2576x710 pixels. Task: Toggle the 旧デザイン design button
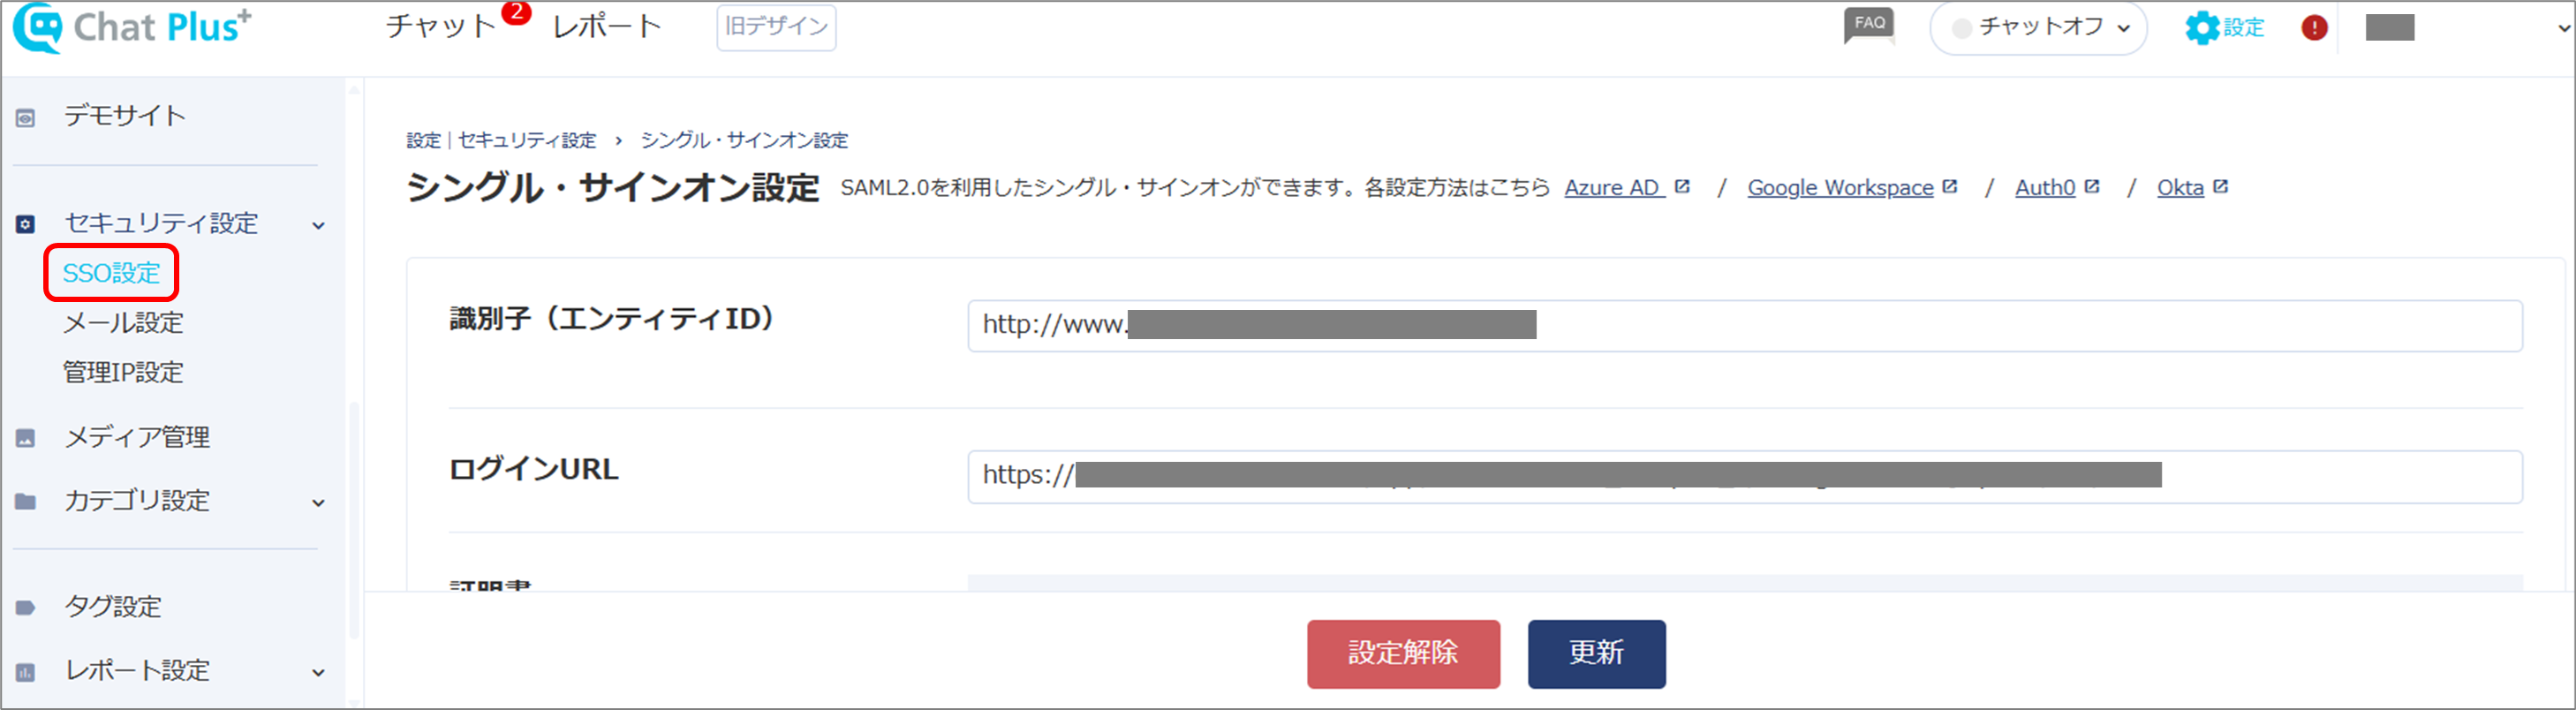coord(776,27)
